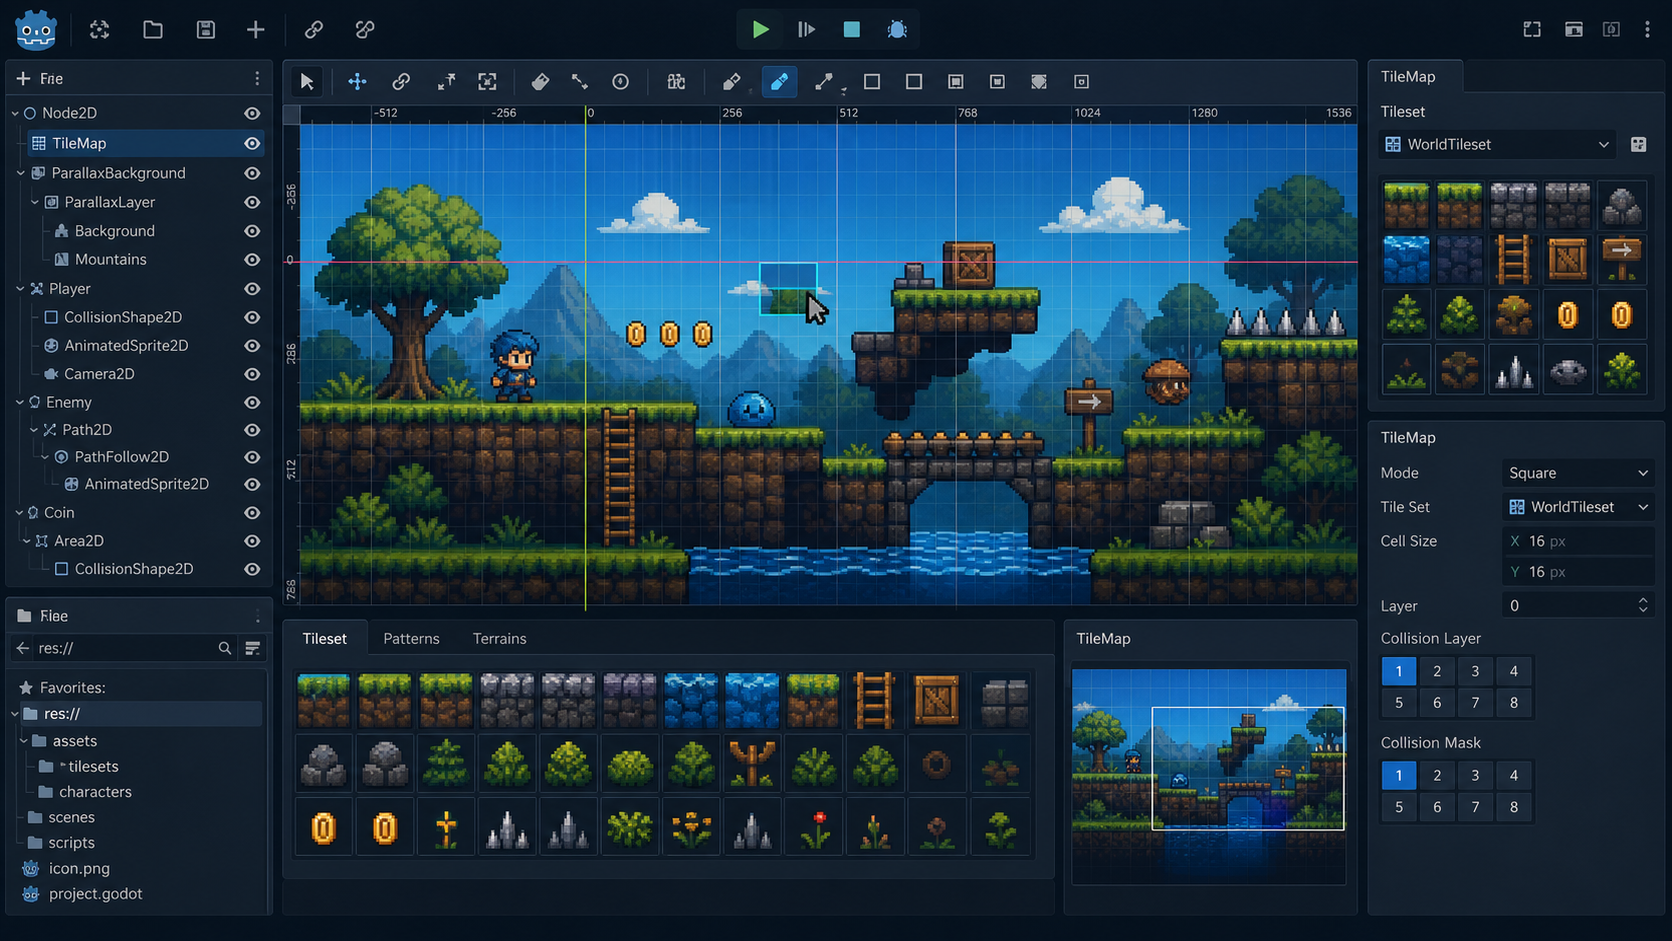Select the Background node in tree

click(x=114, y=231)
